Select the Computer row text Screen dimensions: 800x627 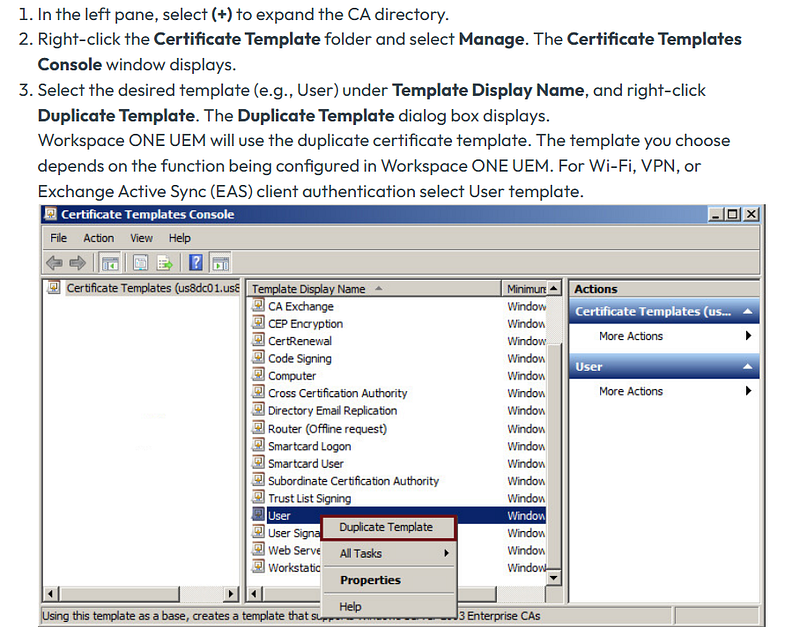292,375
